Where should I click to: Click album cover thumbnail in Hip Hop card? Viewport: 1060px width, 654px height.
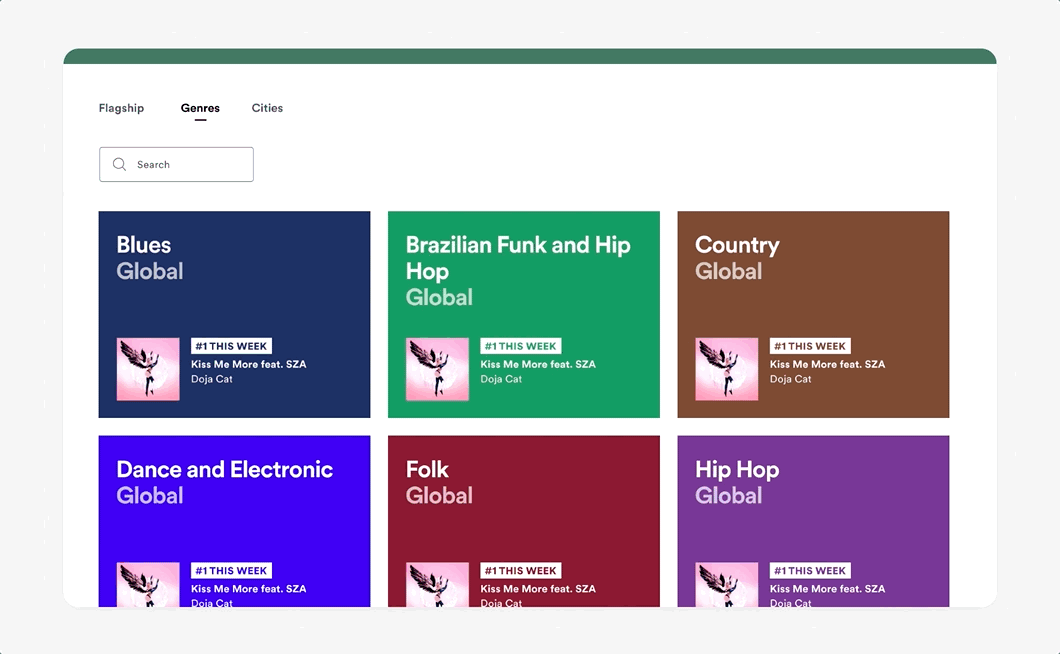[x=727, y=584]
